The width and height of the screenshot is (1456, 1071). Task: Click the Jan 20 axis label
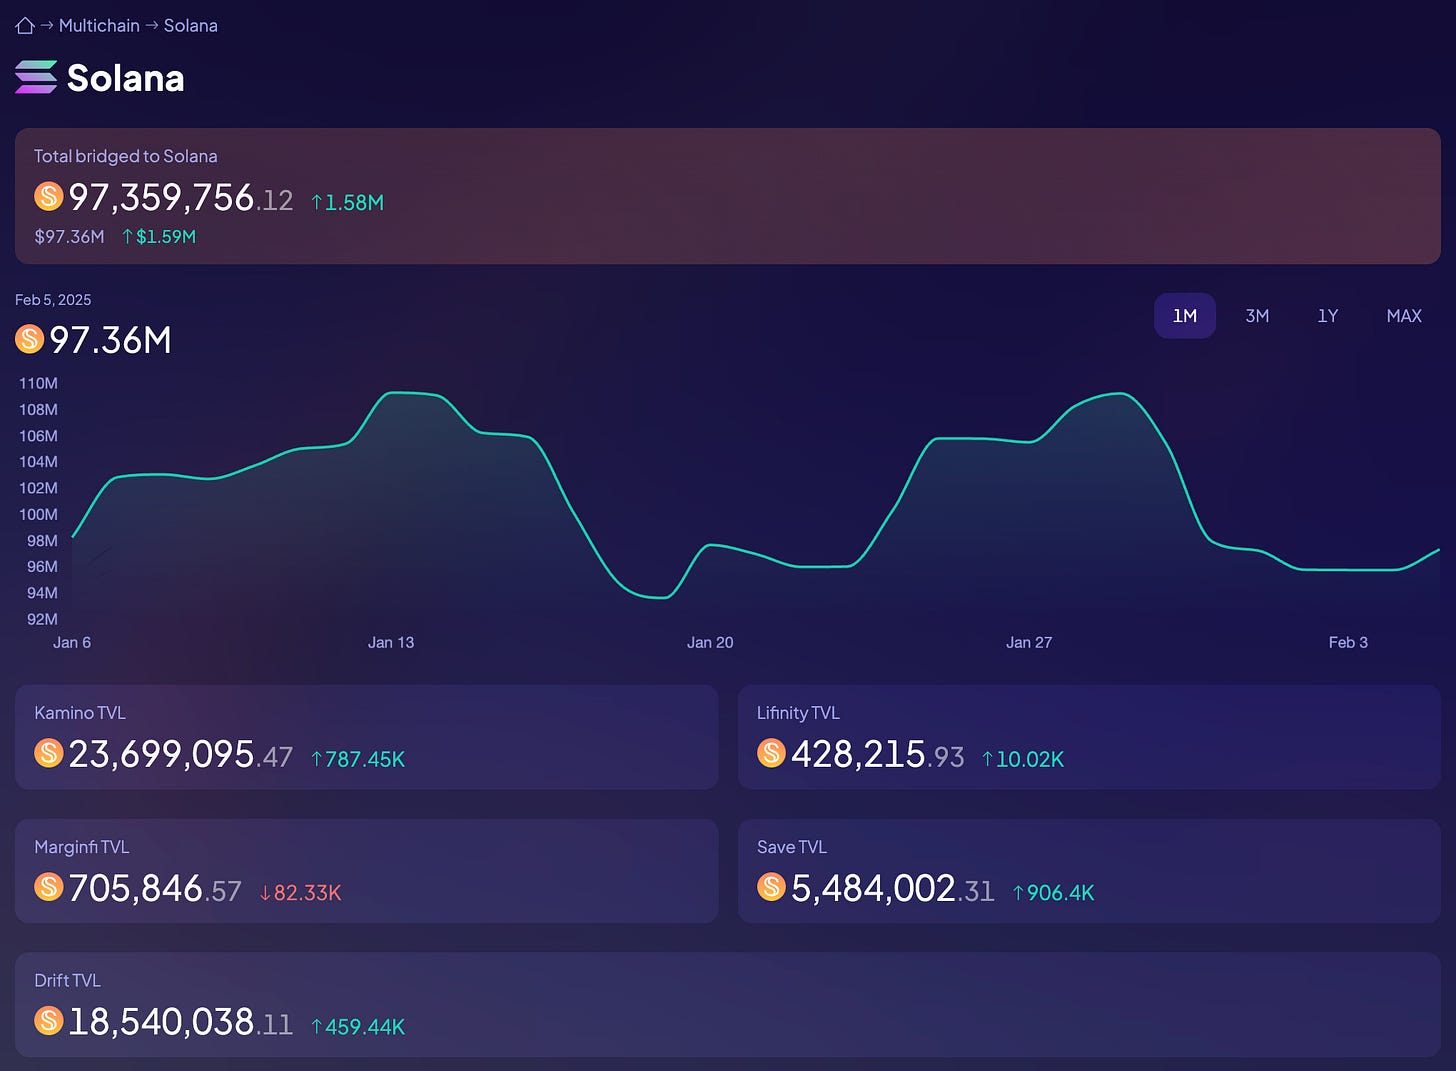tap(710, 643)
